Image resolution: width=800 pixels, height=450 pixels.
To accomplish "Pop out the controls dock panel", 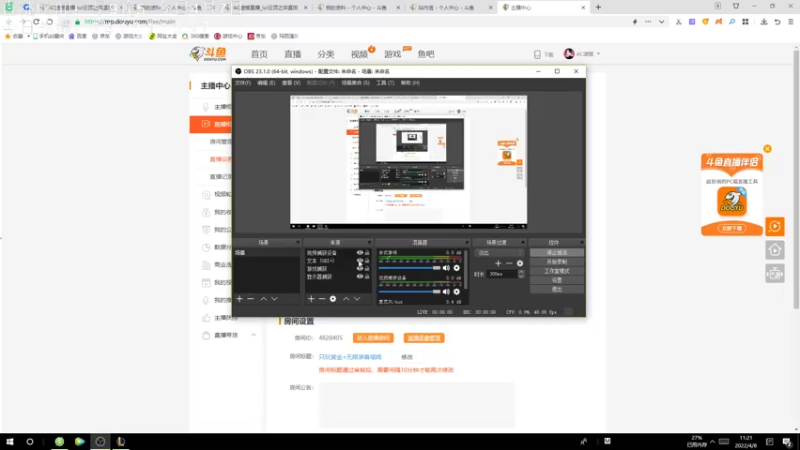I will 581,242.
